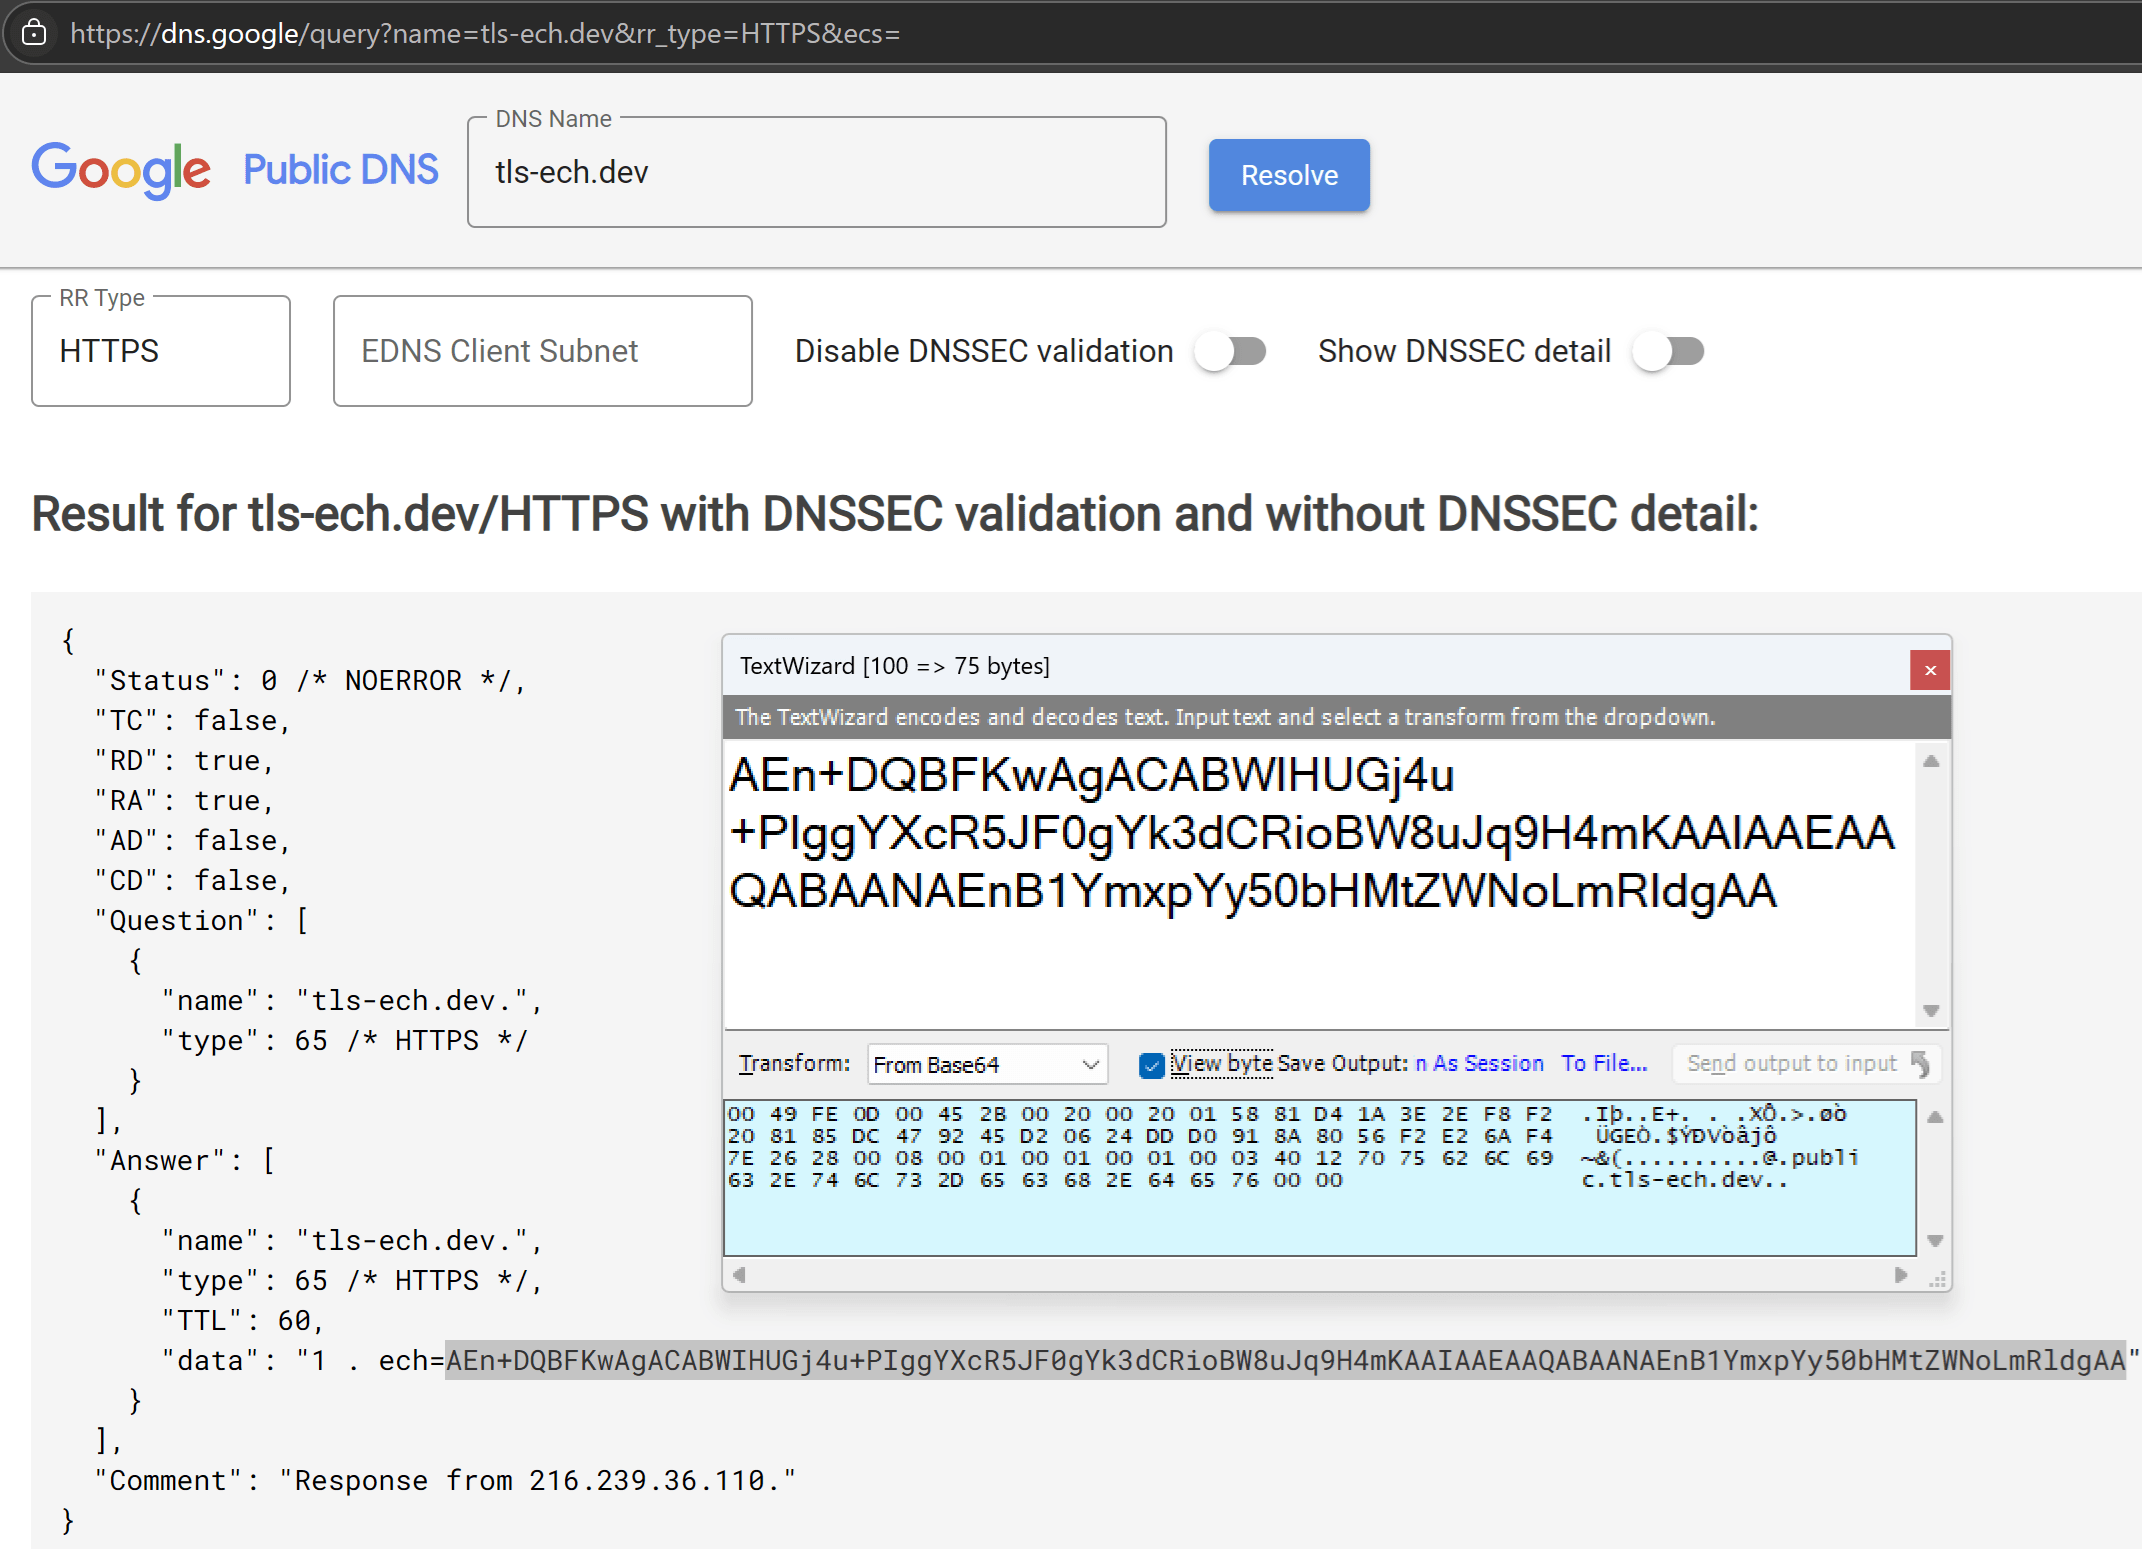Click the As Session save link
This screenshot has width=2142, height=1550.
click(x=1488, y=1063)
